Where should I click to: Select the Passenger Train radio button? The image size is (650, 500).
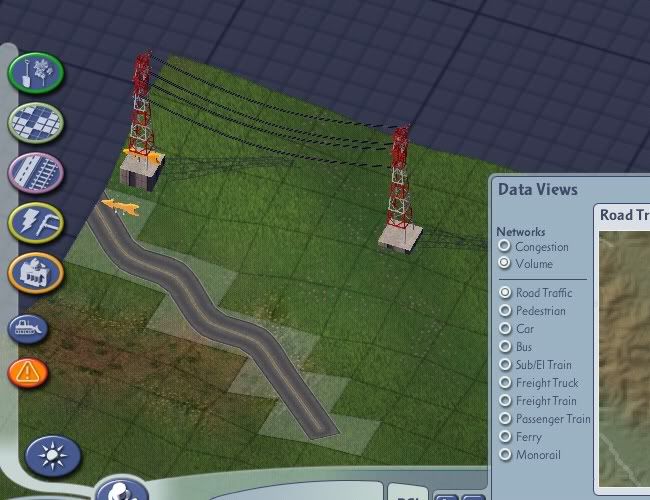point(505,418)
